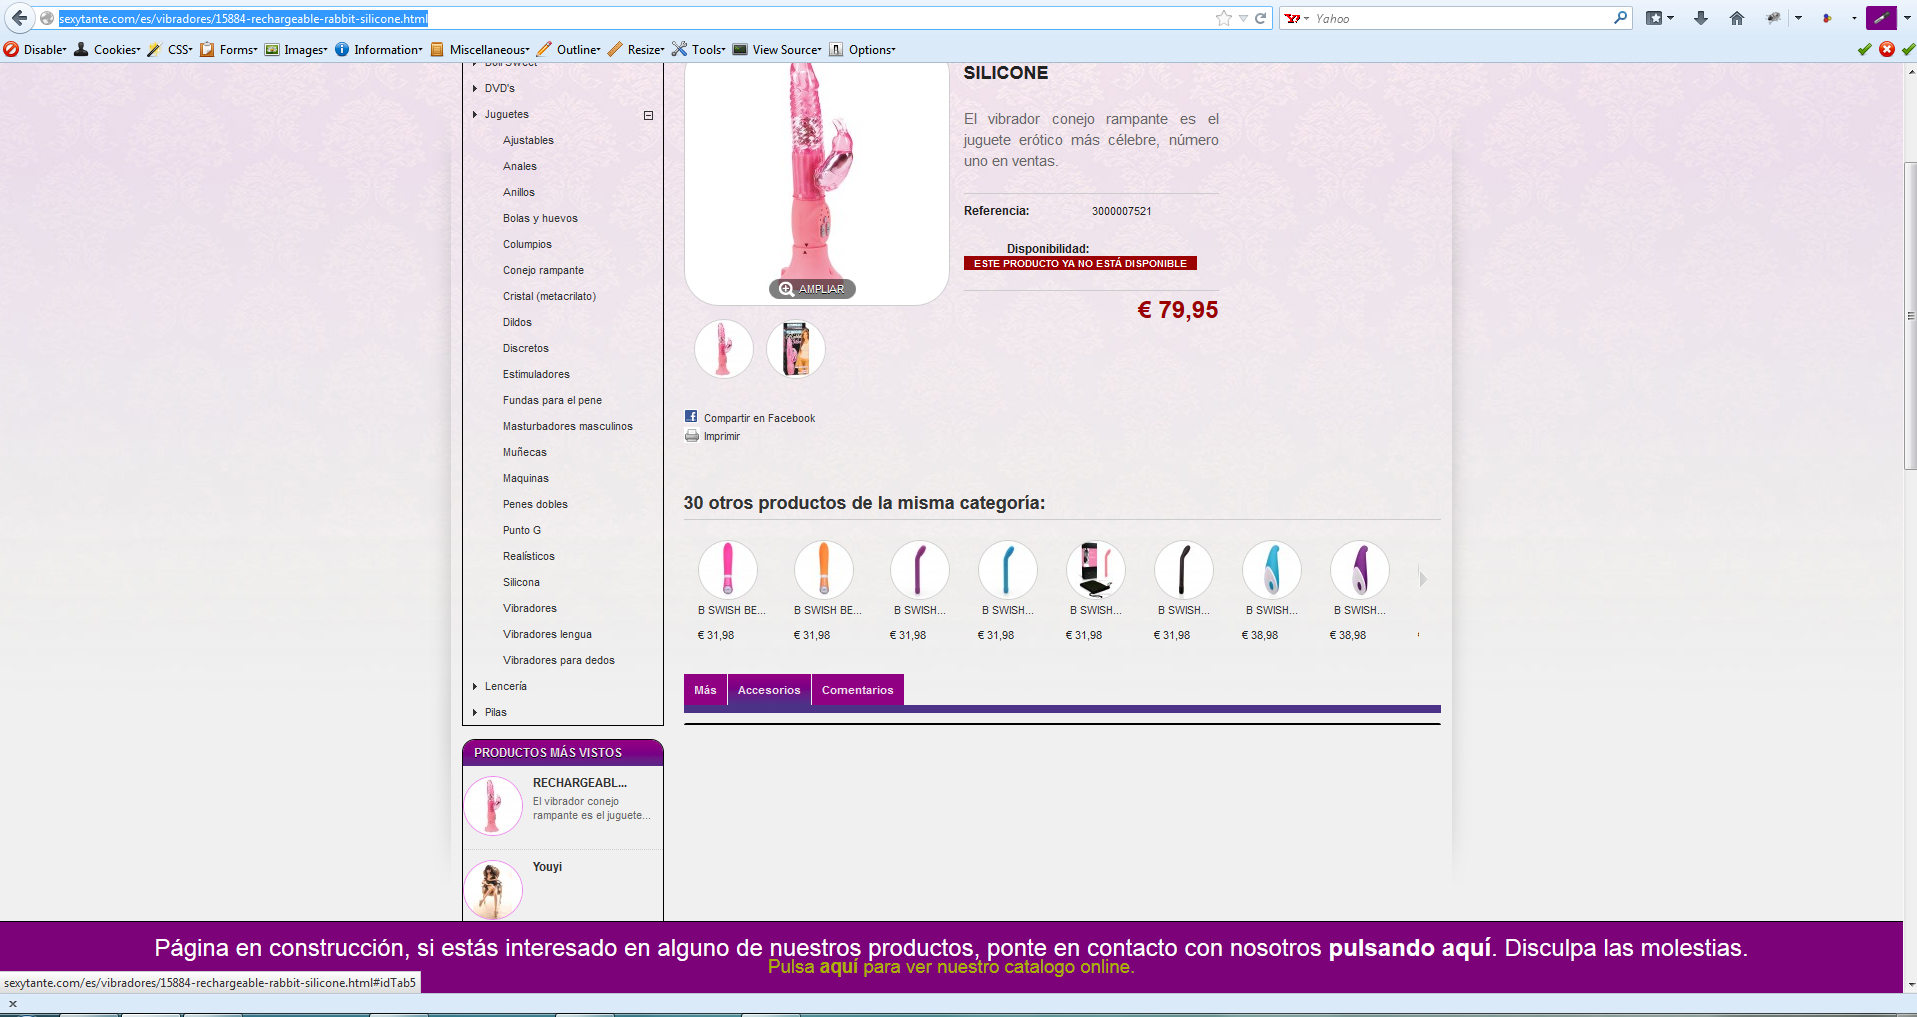Open the Images developer menu

point(296,49)
